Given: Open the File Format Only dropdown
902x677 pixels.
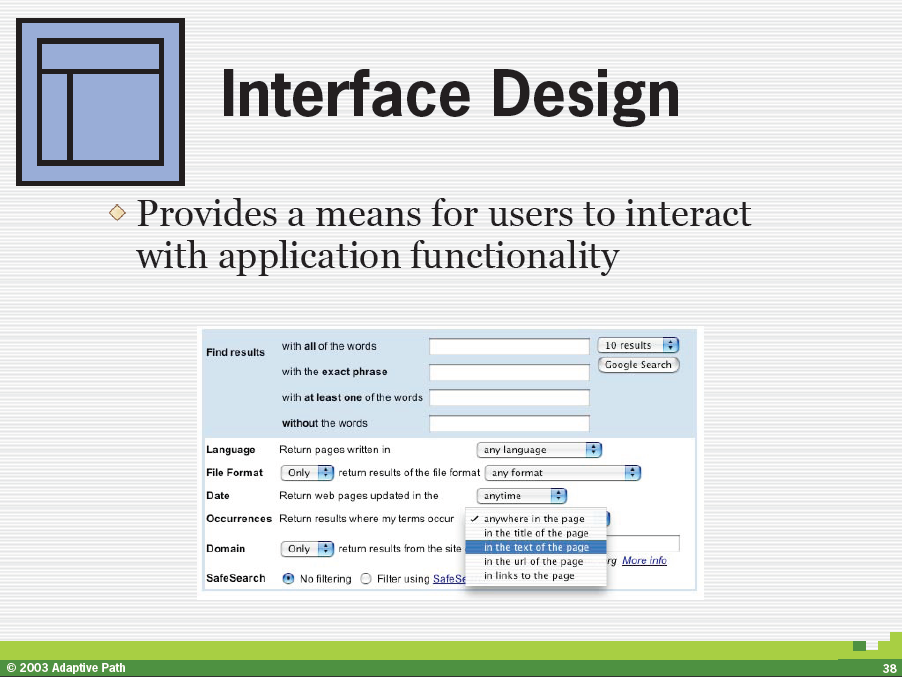Looking at the screenshot, I should (308, 472).
